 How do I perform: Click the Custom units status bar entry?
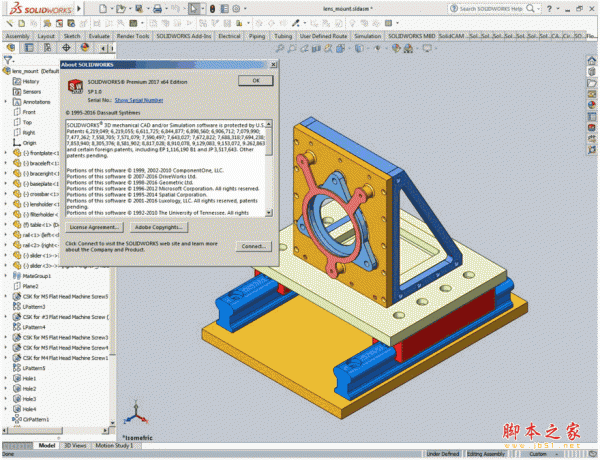[x=538, y=454]
